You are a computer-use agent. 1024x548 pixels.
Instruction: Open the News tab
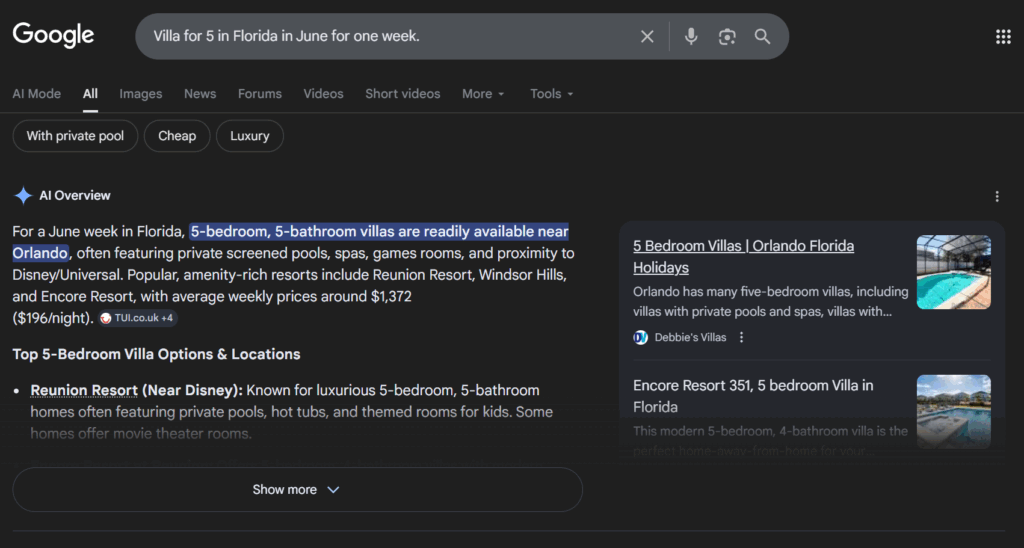point(200,93)
